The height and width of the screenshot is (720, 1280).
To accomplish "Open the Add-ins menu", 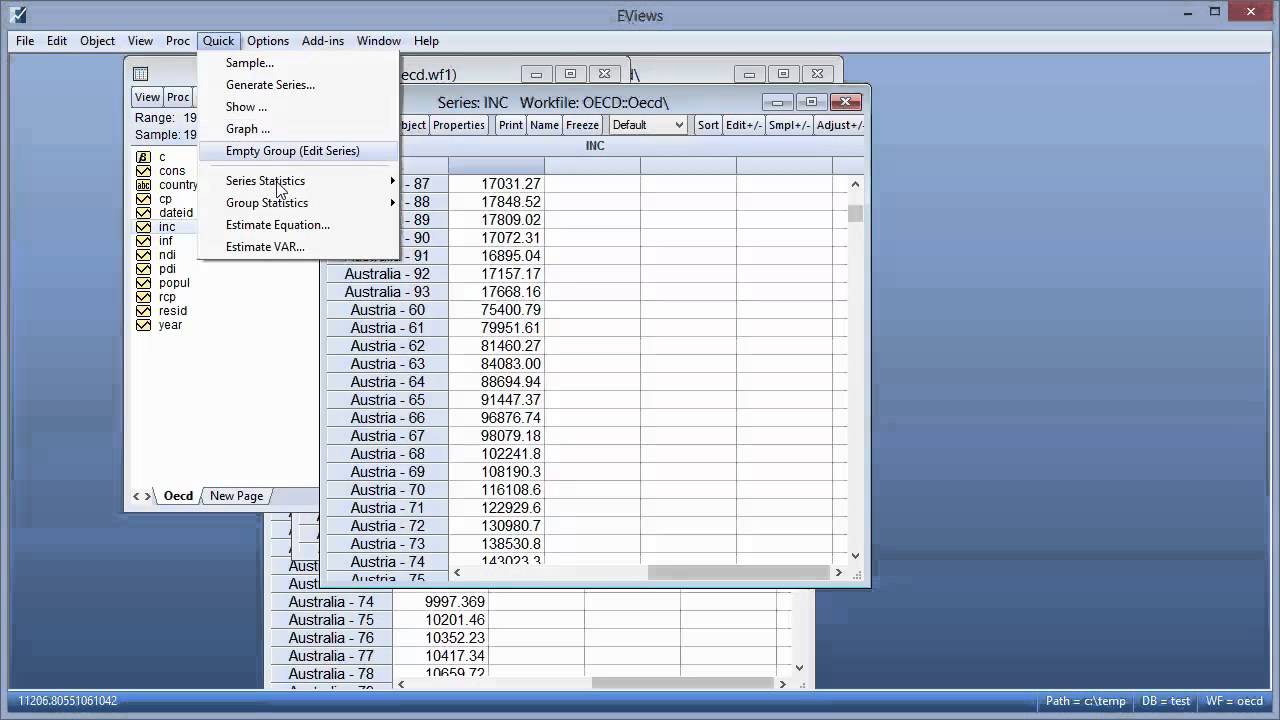I will point(323,41).
